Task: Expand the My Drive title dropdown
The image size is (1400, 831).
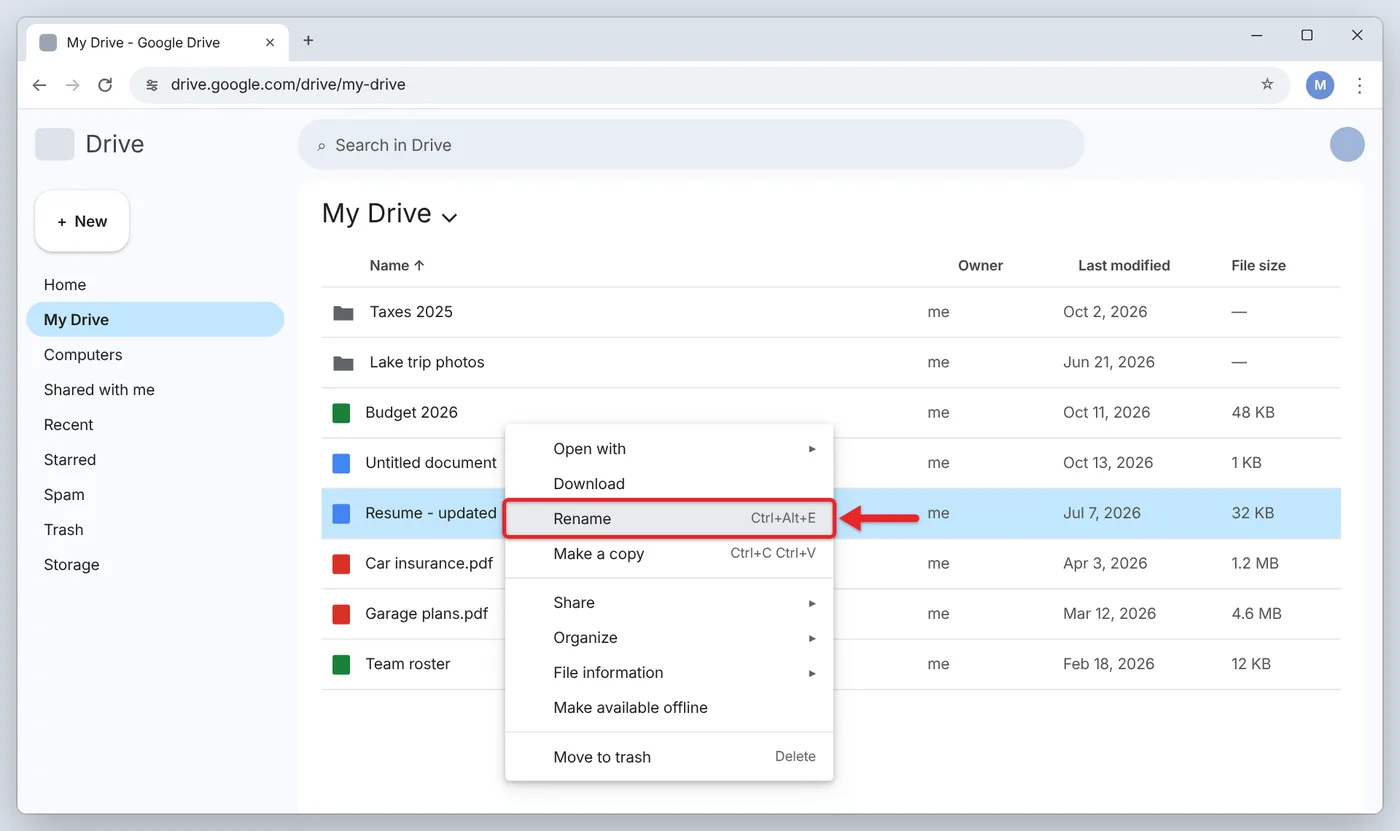Action: click(449, 217)
